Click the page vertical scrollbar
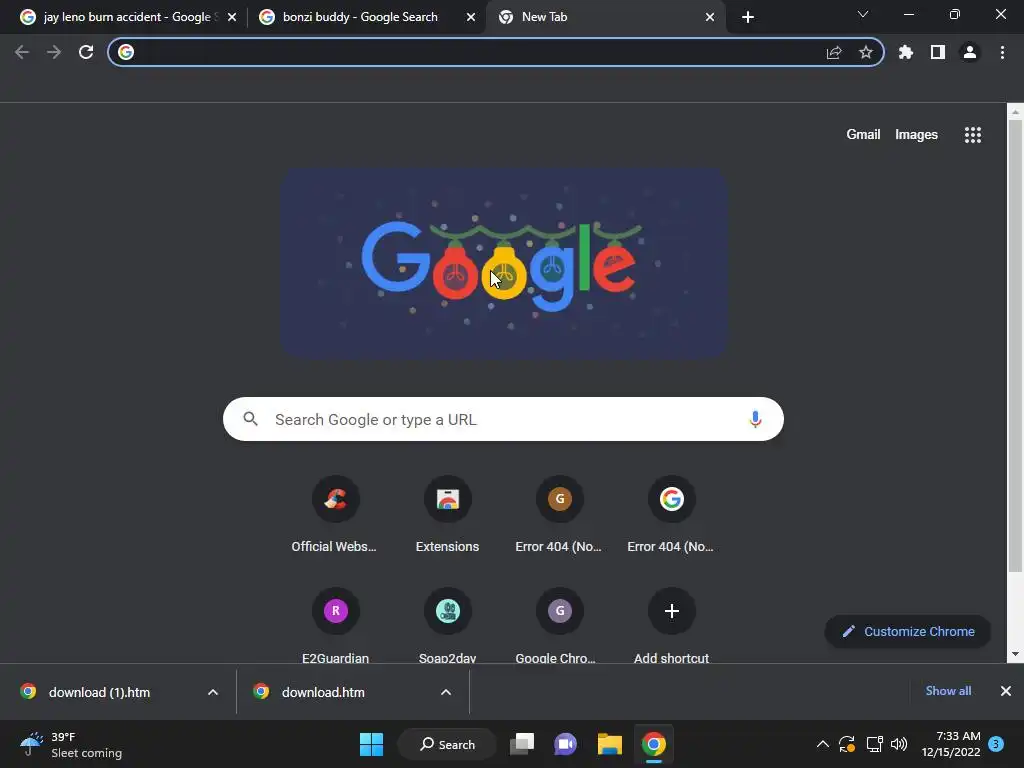1024x768 pixels. click(x=1015, y=346)
